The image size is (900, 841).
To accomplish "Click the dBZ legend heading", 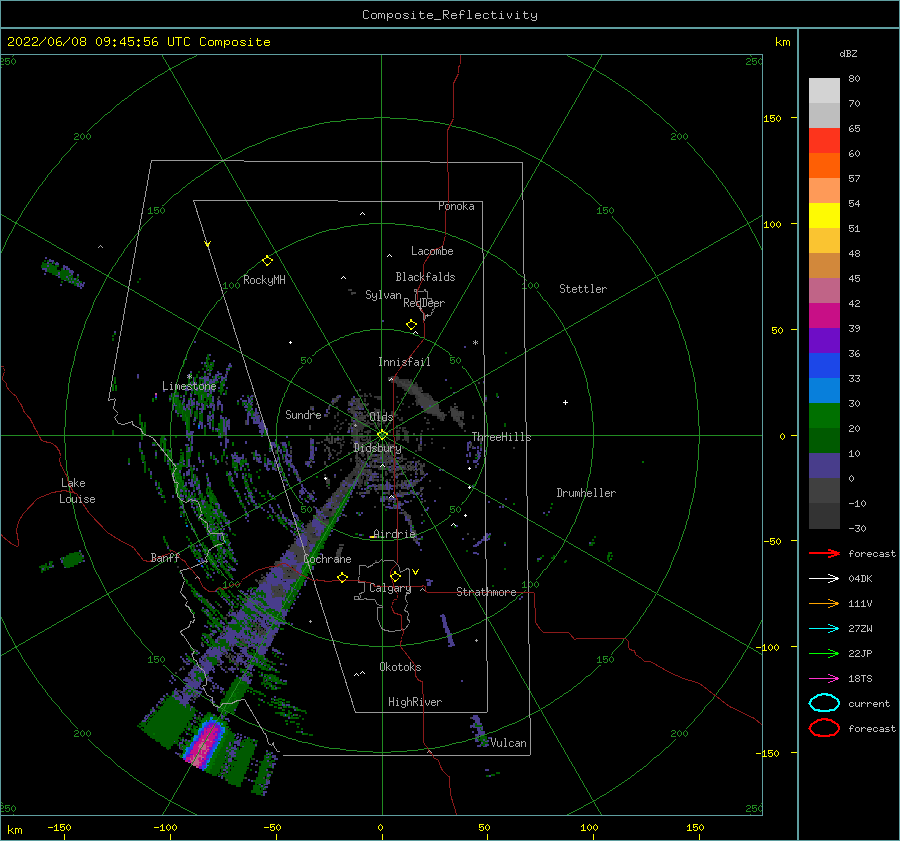I will (848, 53).
